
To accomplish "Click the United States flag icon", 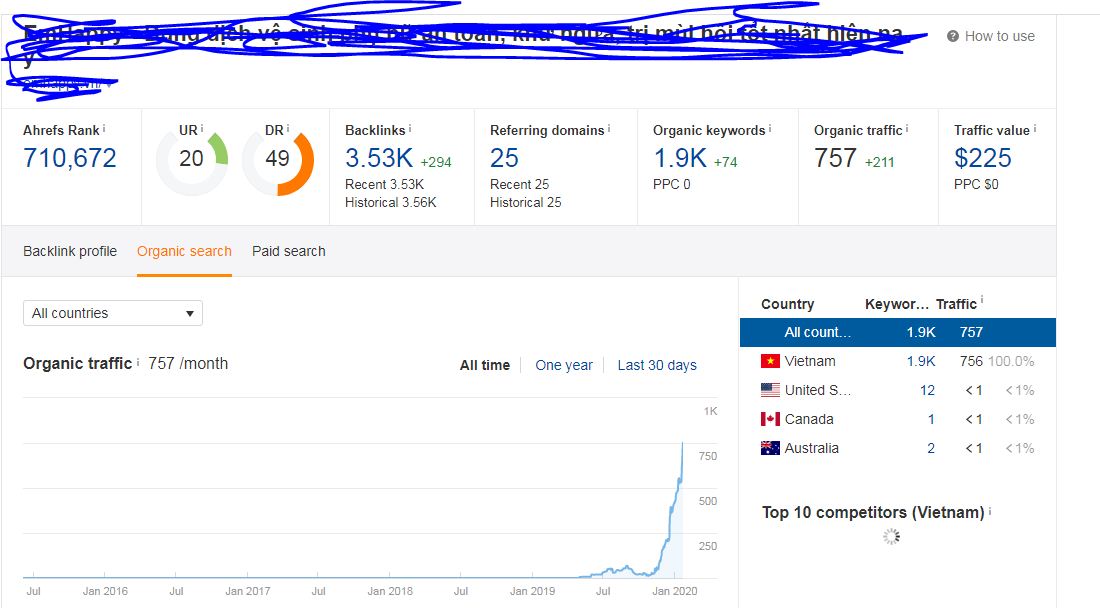I will (770, 390).
